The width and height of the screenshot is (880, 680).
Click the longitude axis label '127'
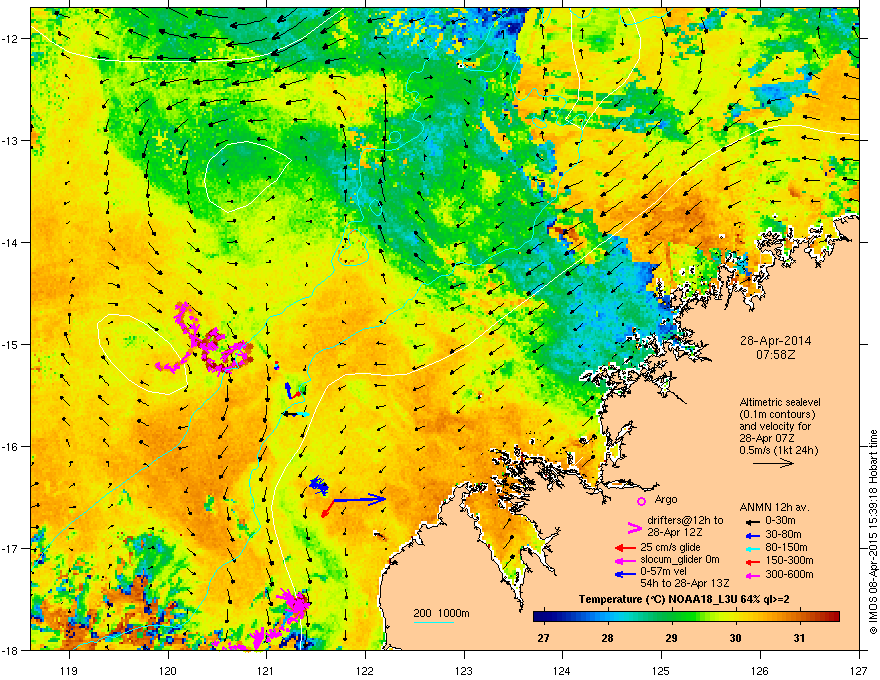click(x=859, y=670)
